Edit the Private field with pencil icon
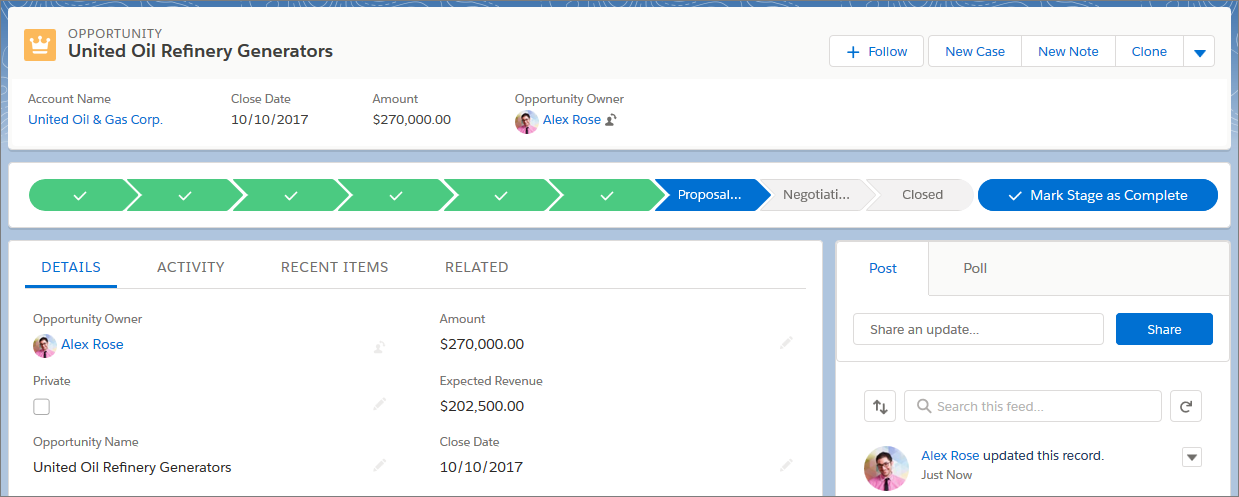Image resolution: width=1239 pixels, height=497 pixels. tap(379, 404)
